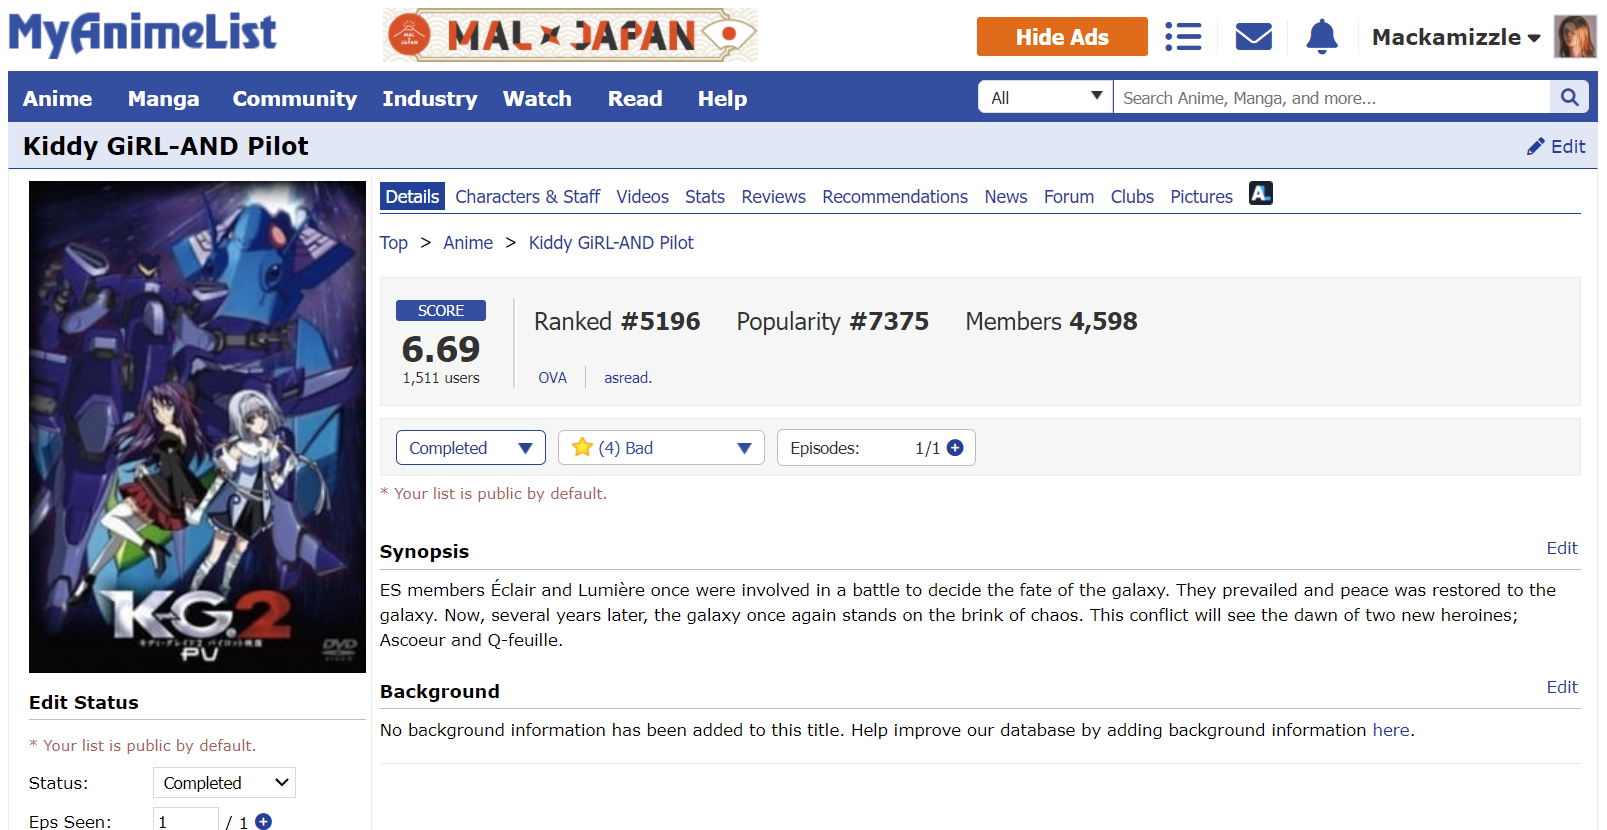Click the search magnifier button
Image resolution: width=1607 pixels, height=830 pixels.
click(1569, 97)
